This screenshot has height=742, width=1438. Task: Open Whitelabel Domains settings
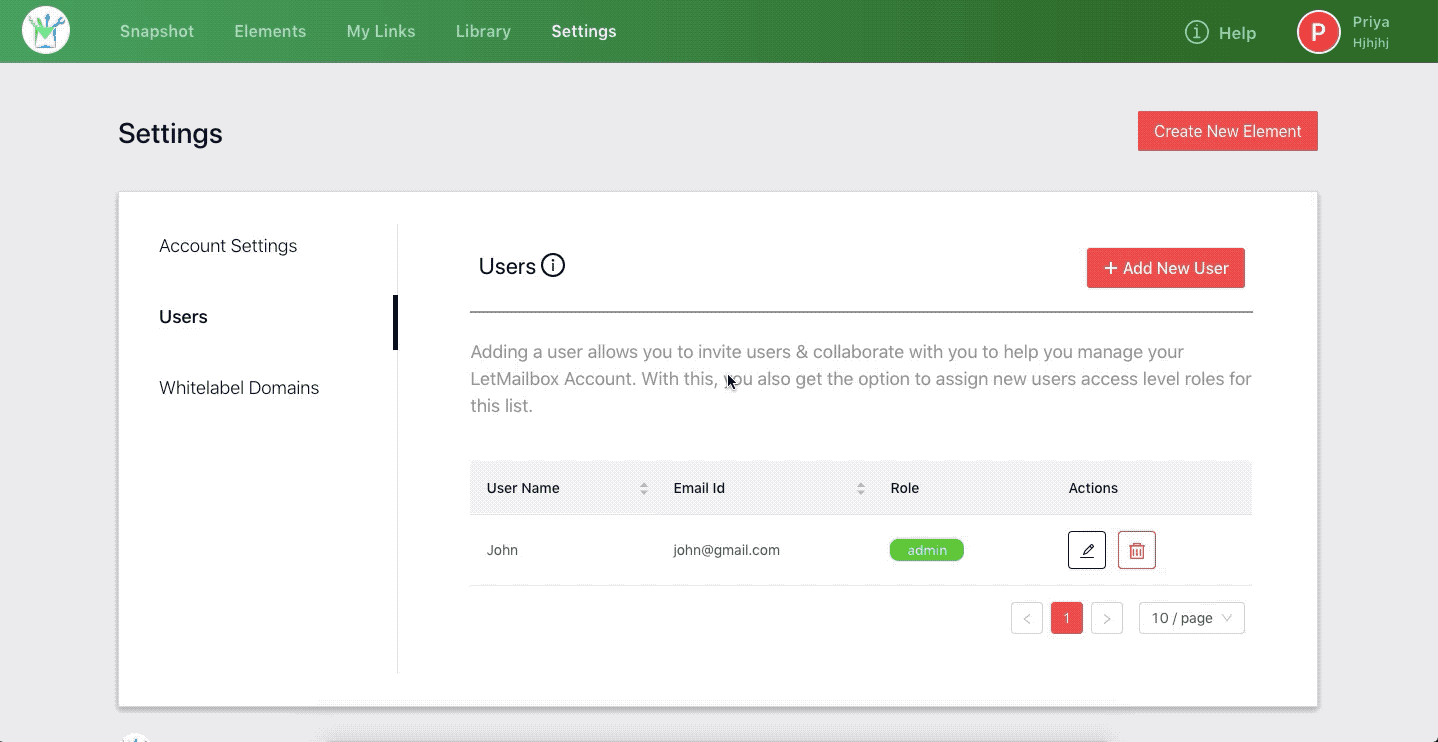point(239,388)
